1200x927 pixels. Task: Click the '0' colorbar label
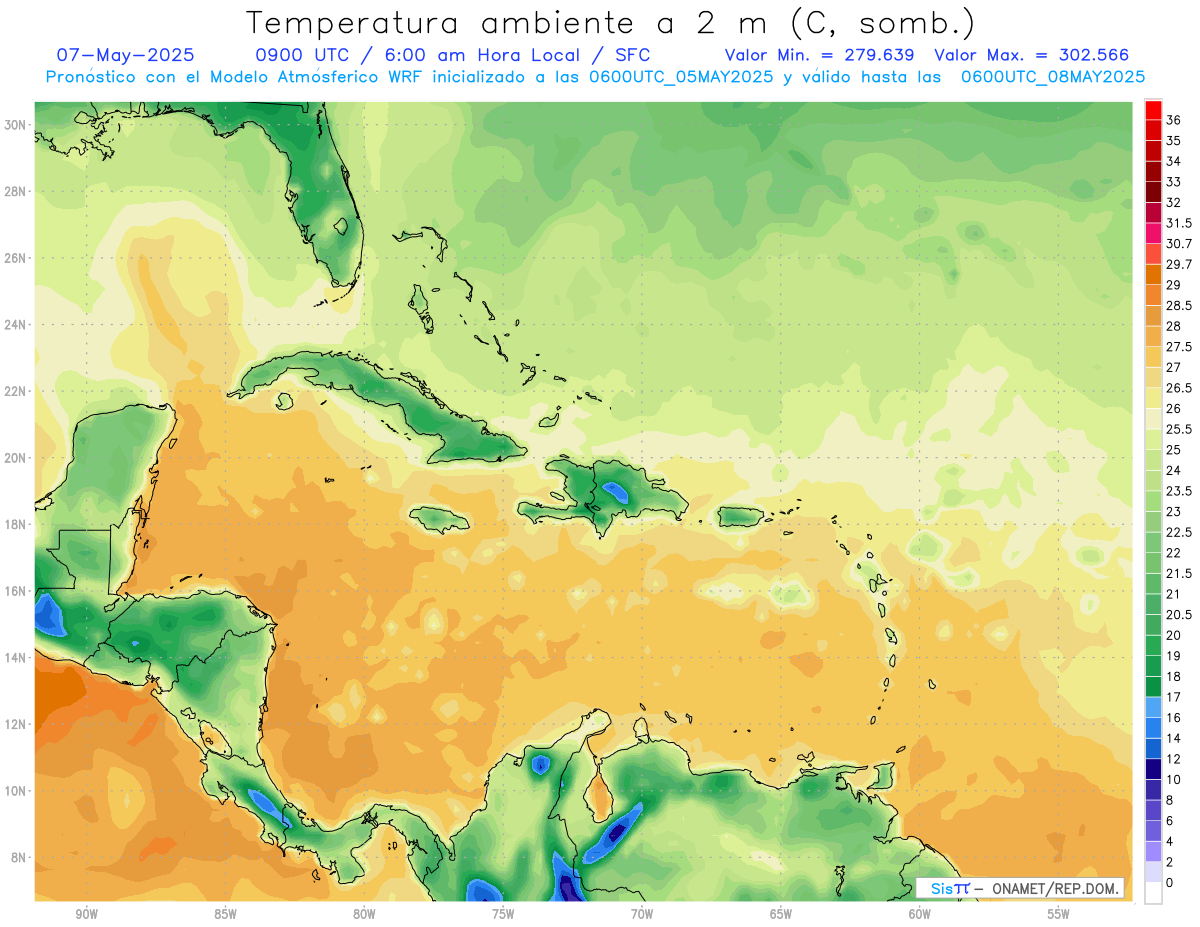(1170, 883)
